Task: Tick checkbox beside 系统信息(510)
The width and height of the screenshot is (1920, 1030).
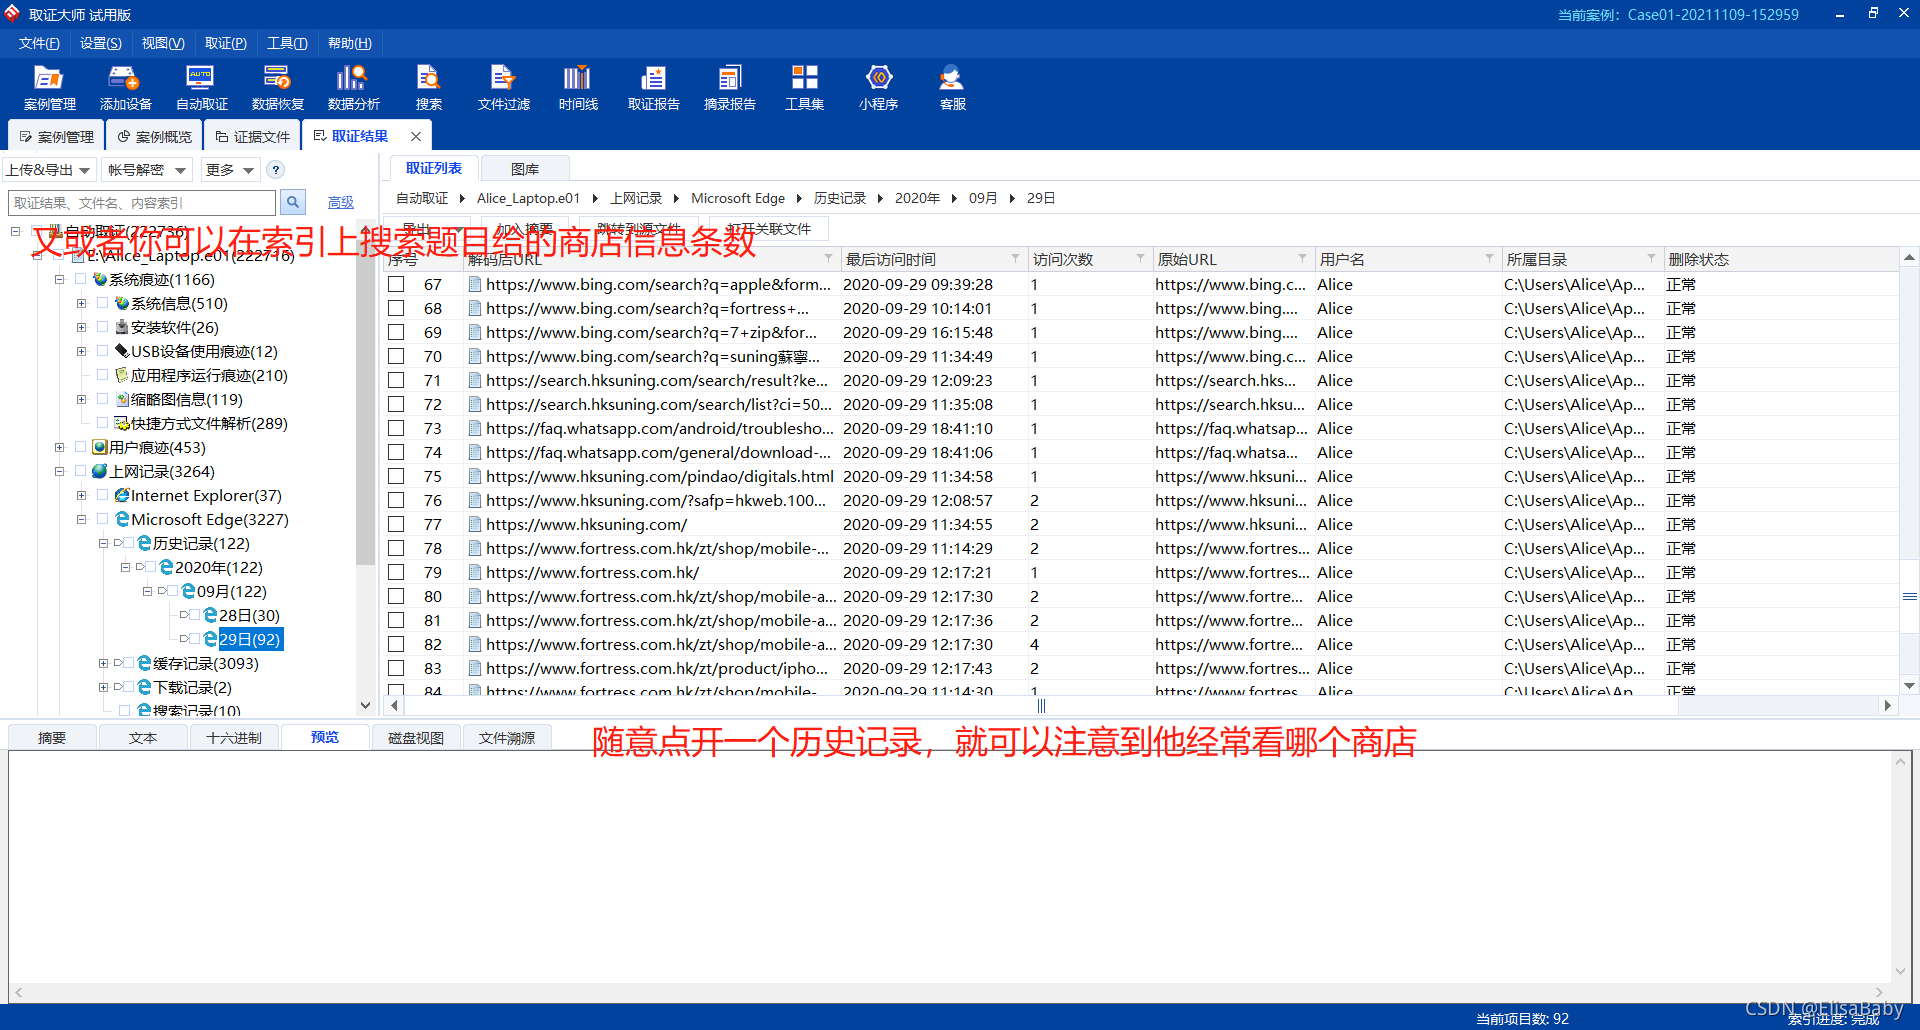Action: coord(102,303)
